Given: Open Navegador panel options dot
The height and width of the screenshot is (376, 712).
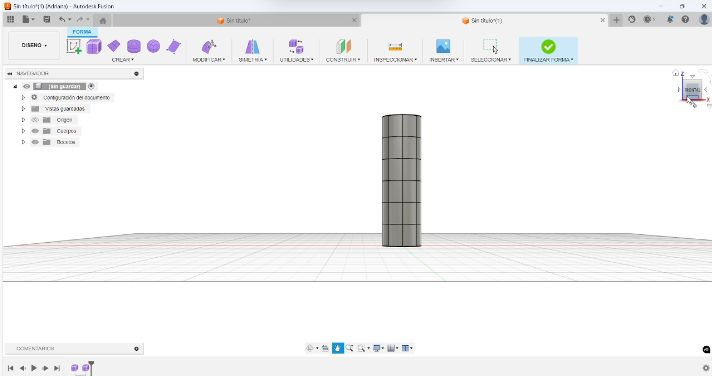Looking at the screenshot, I should 136,74.
